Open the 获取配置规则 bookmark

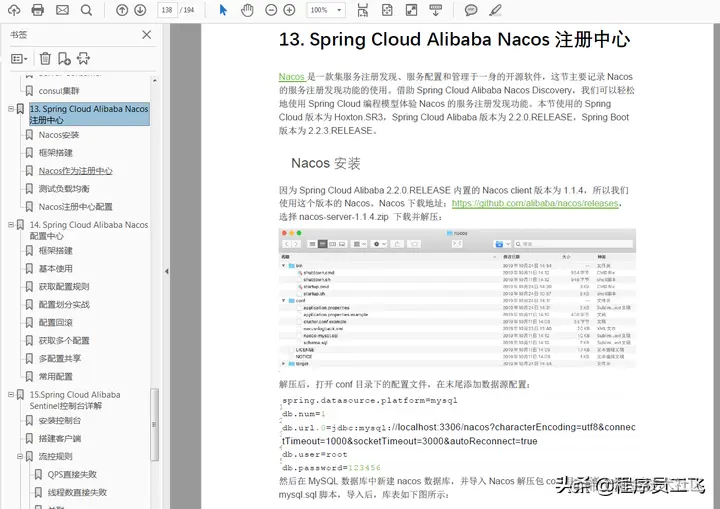pyautogui.click(x=64, y=286)
